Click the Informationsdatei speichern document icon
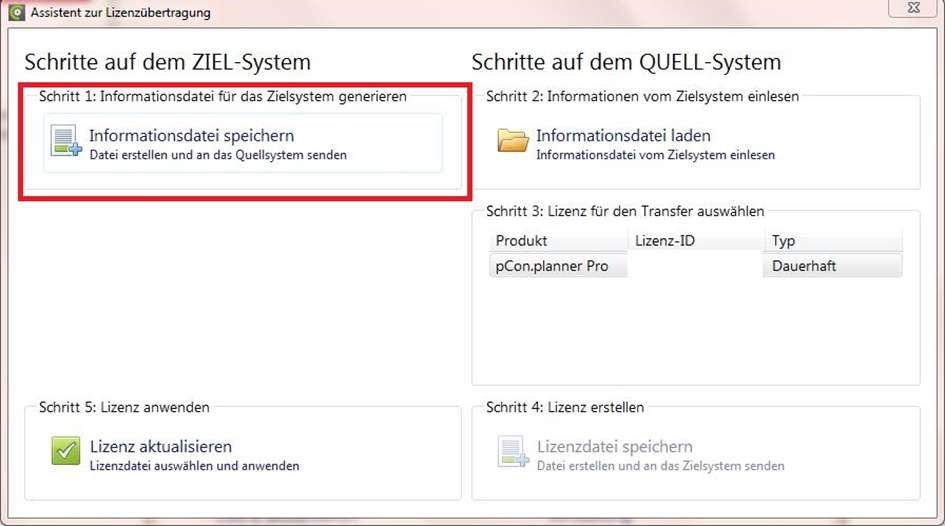 [x=66, y=141]
